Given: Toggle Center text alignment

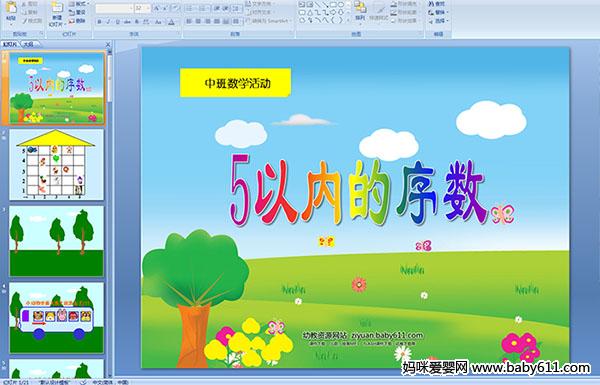Looking at the screenshot, I should (198, 21).
